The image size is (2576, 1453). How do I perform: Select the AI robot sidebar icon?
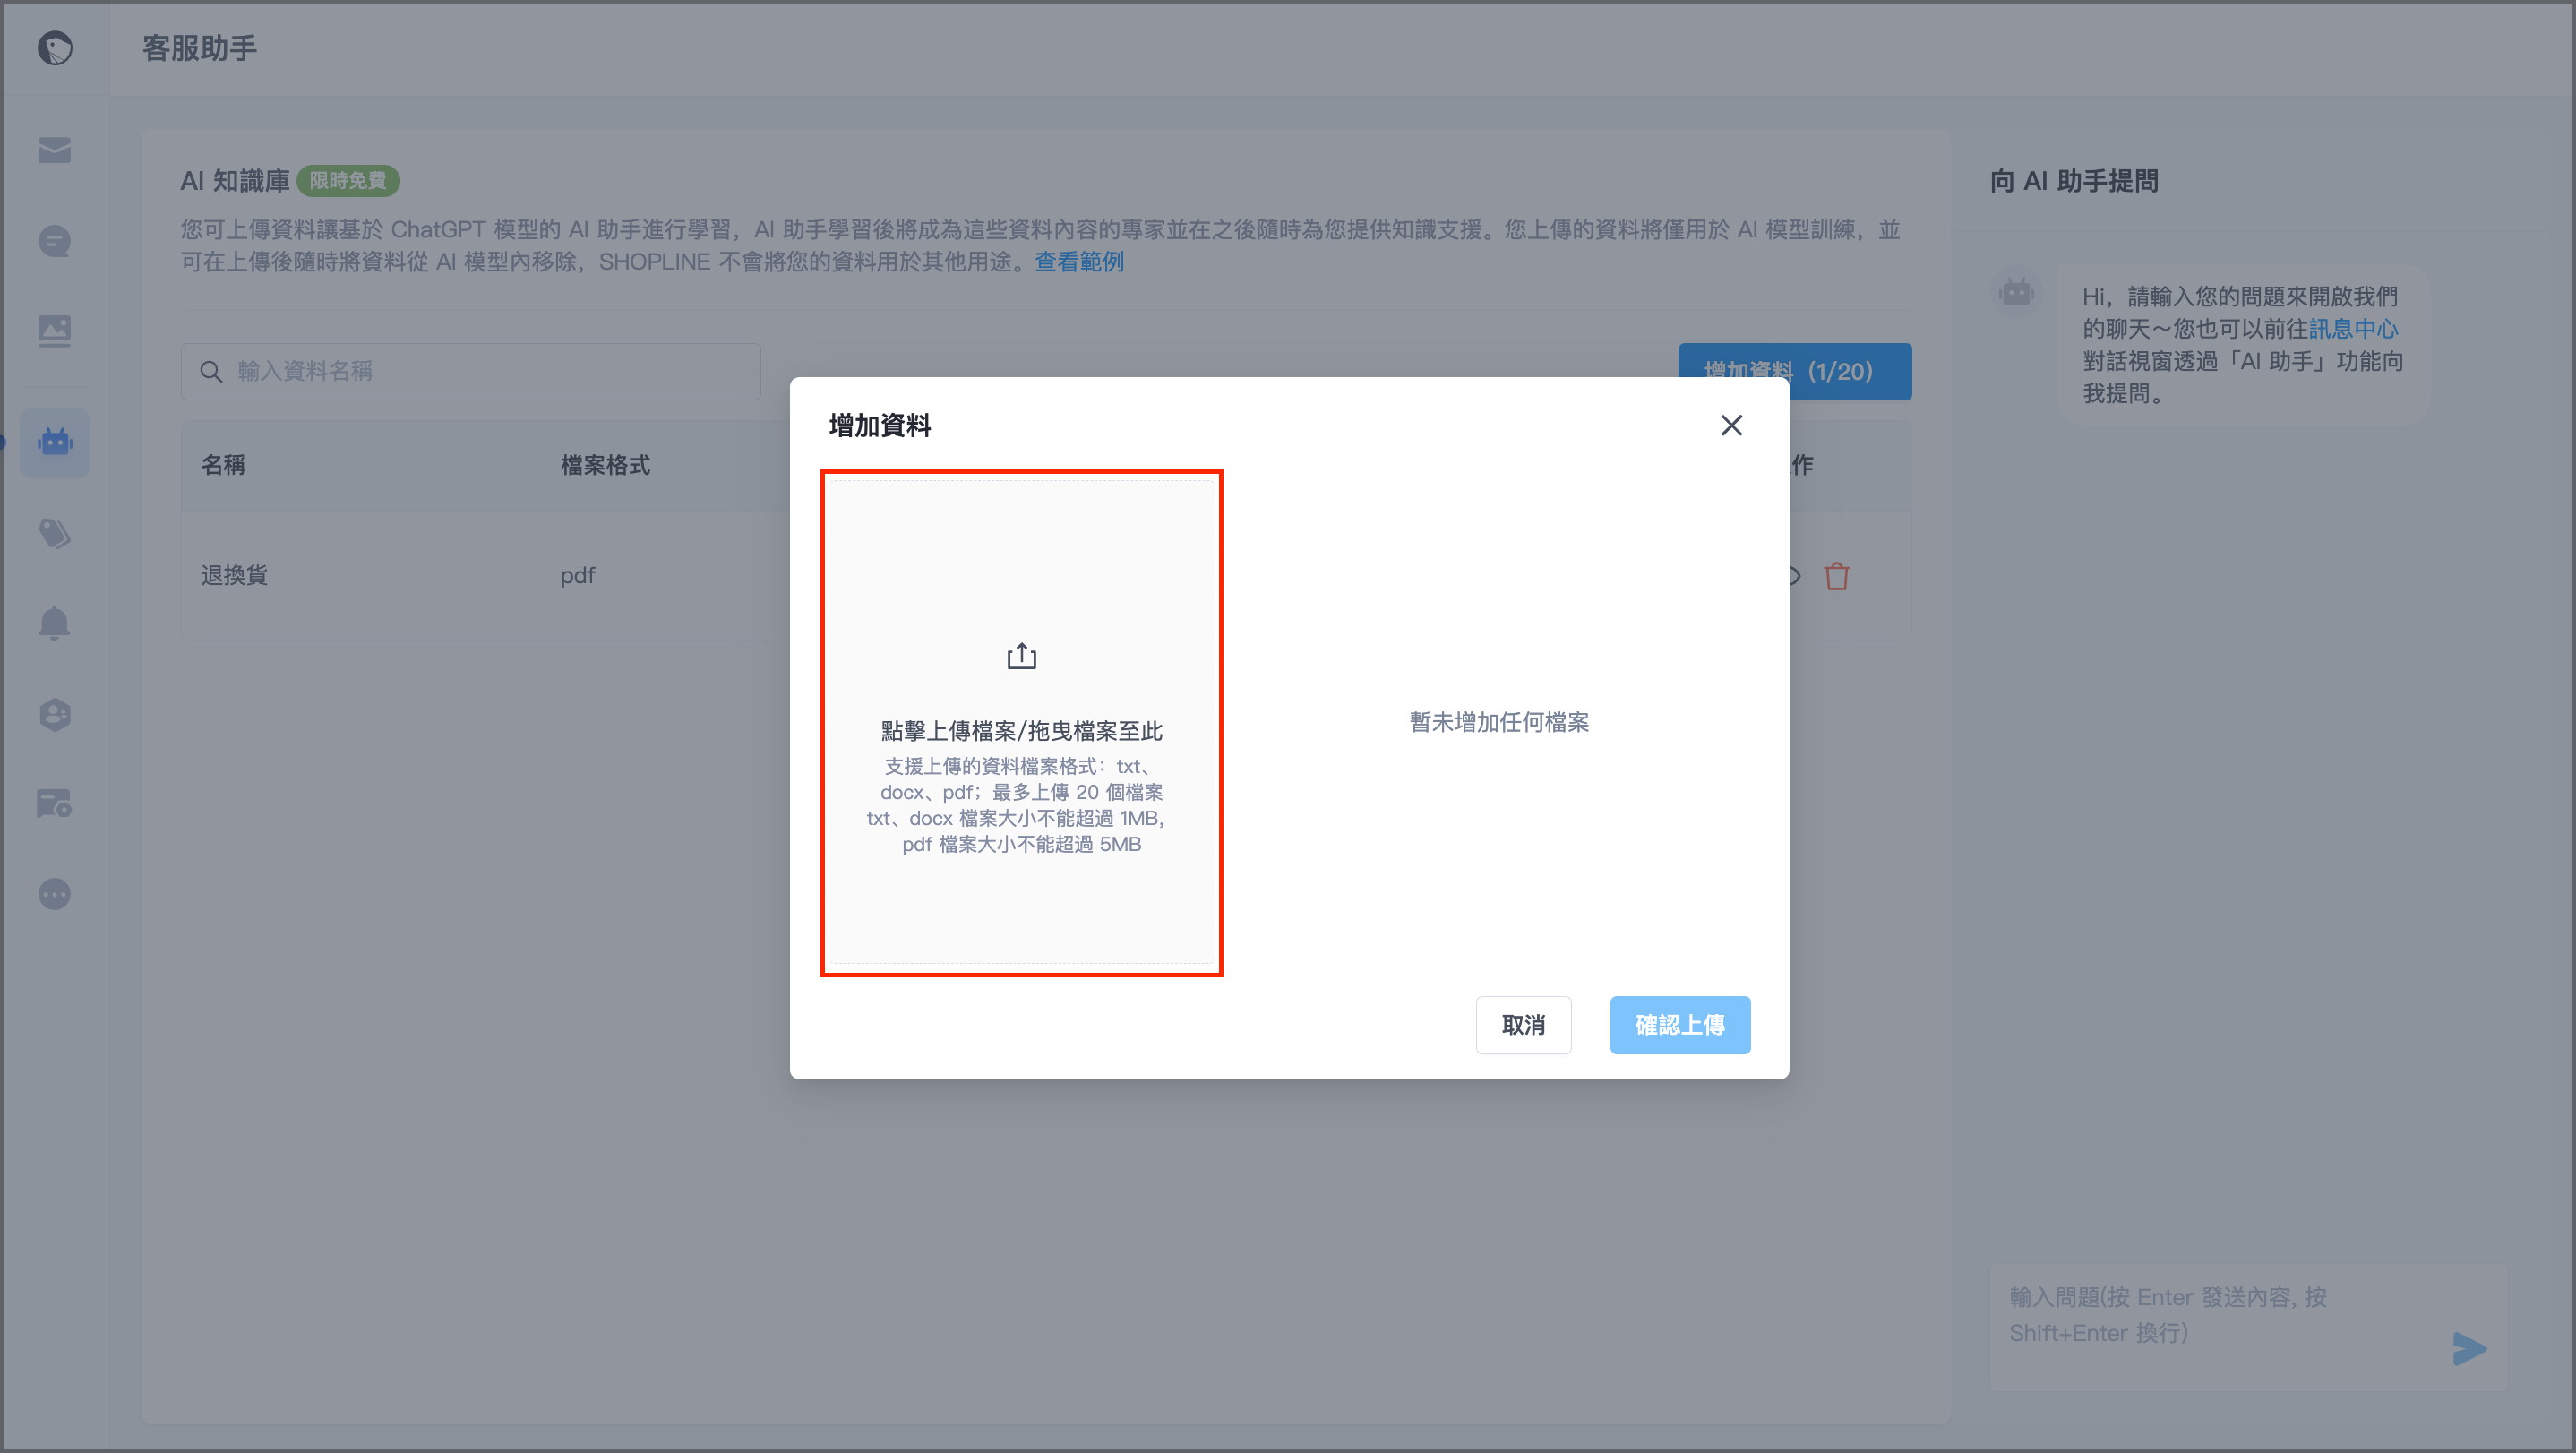55,442
